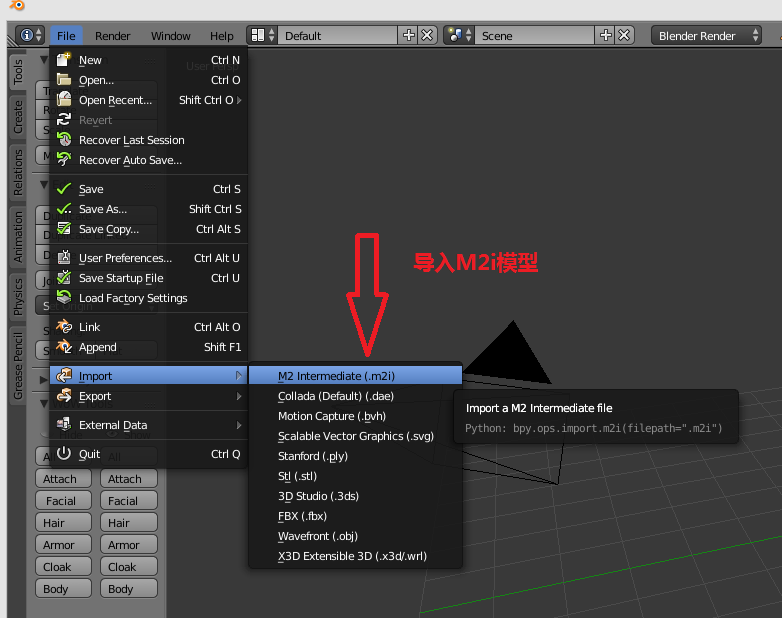The image size is (782, 618).
Task: Switch to the Relations tab
Action: [18, 173]
